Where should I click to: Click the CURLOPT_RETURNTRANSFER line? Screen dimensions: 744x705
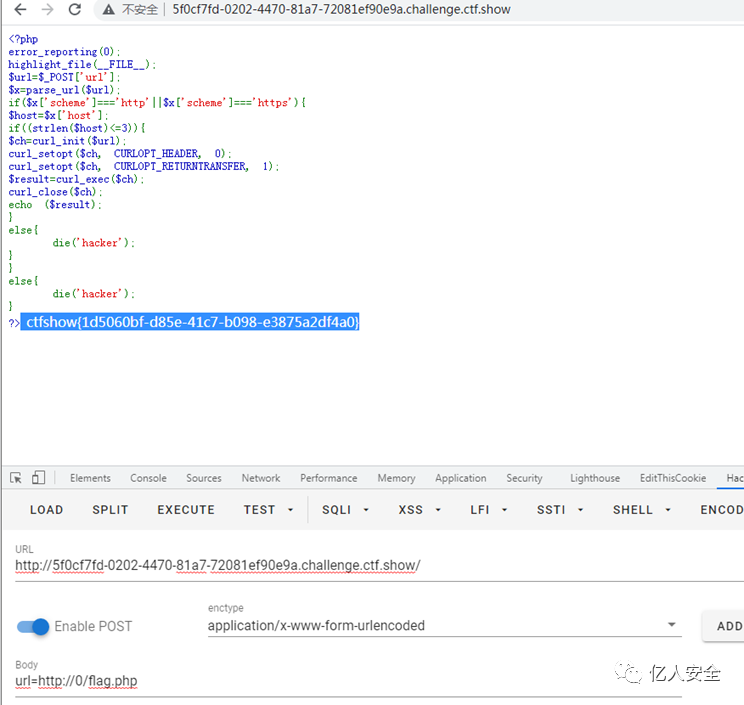coord(144,167)
